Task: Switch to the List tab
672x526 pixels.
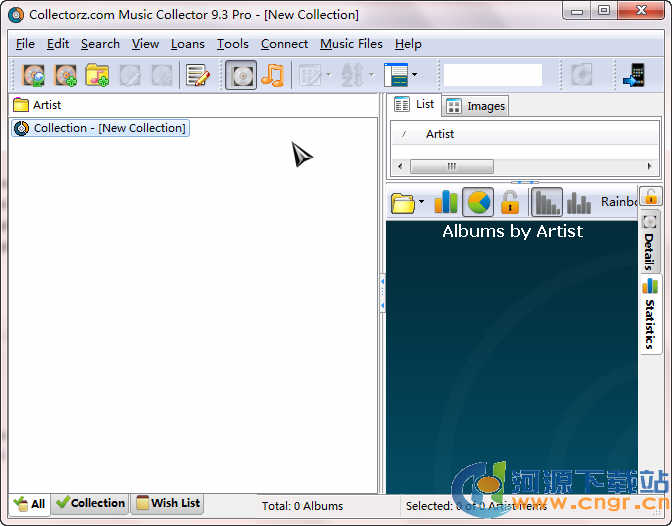Action: tap(414, 104)
